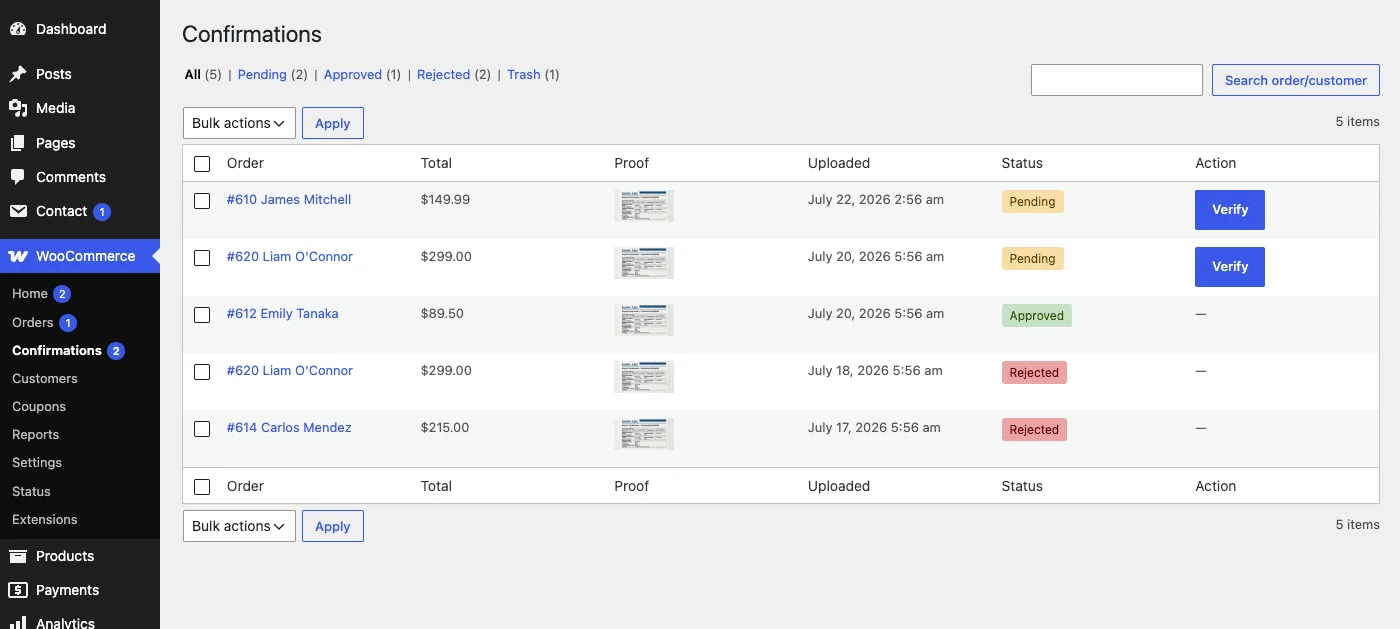
Task: Tick checkbox for pending #620 Liam O'Connor
Action: pos(202,258)
